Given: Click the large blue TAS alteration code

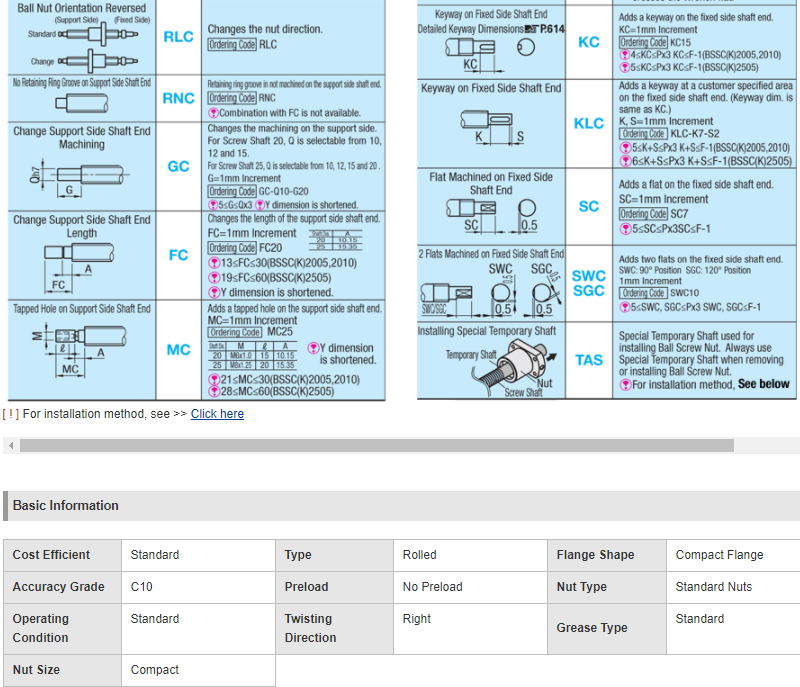Looking at the screenshot, I should [x=589, y=361].
